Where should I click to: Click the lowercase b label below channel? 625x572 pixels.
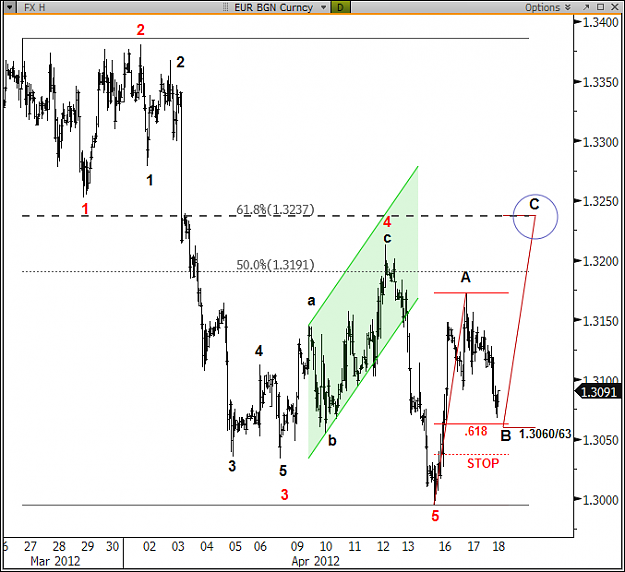pos(332,440)
